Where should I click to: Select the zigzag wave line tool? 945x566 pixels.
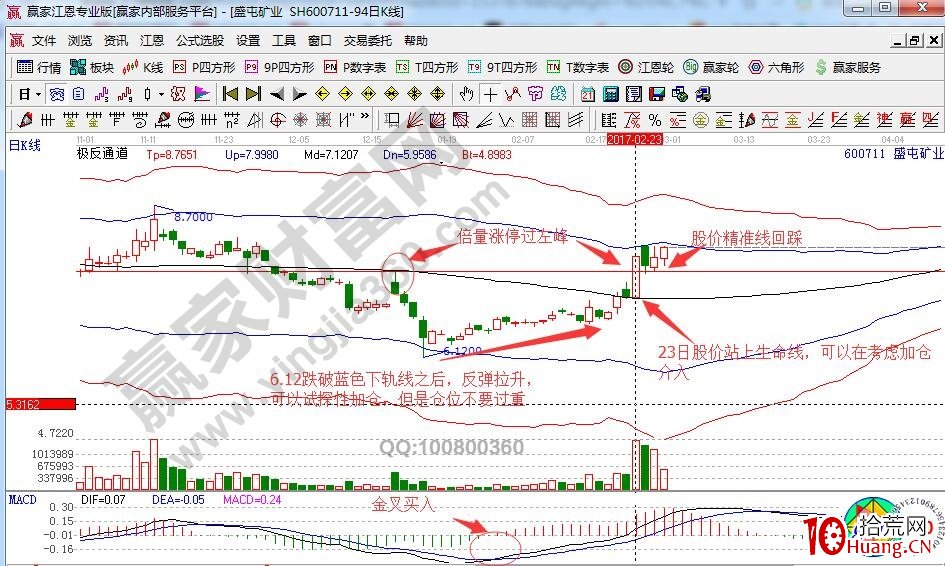[x=506, y=120]
